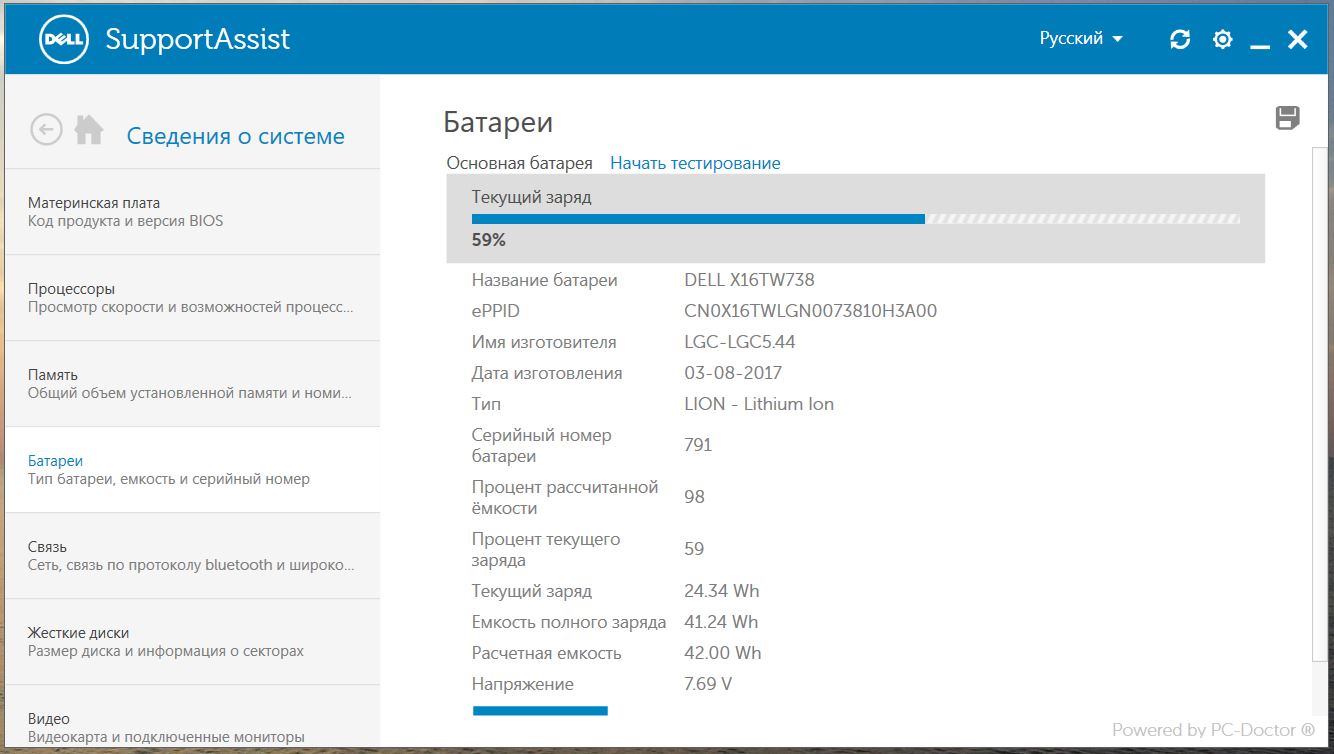
Task: Select Батареи menu item
Action: coord(192,470)
